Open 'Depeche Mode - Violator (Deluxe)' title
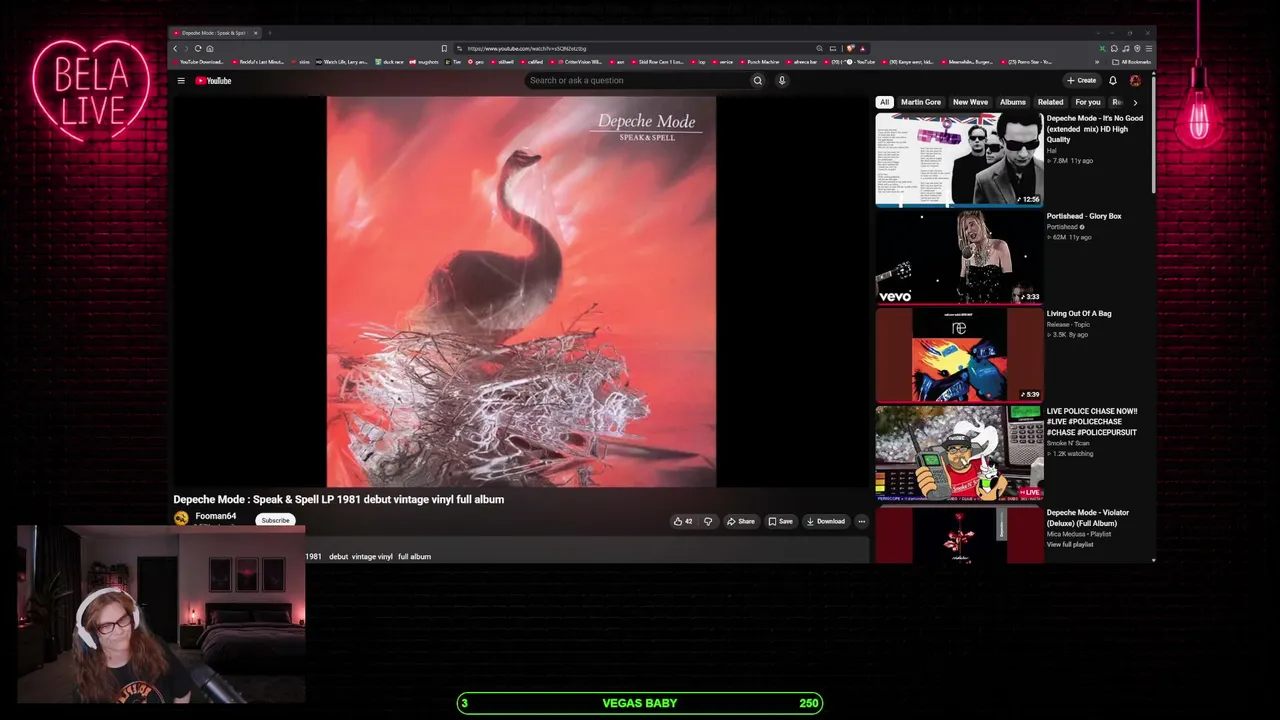The image size is (1280, 720). coord(1088,518)
